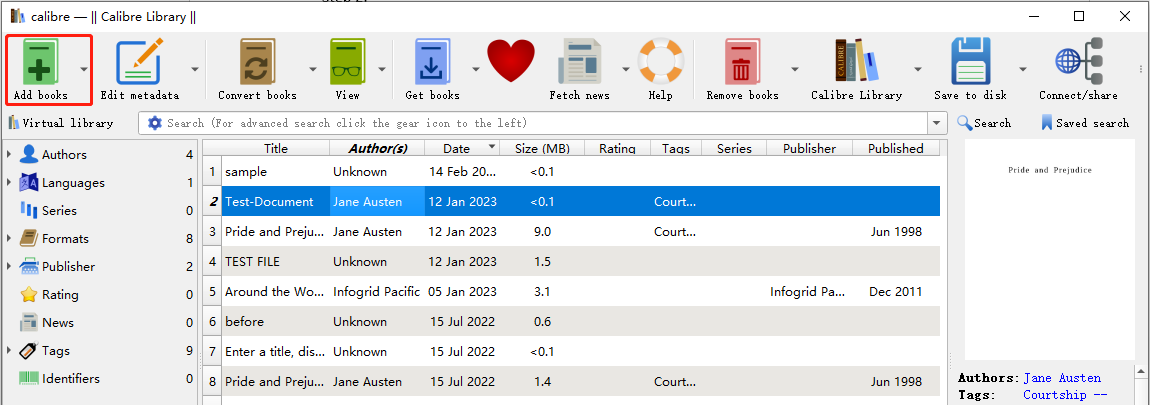Screen dimensions: 1150x405
Task: Select the Enter a title, dis... book
Action: point(274,352)
